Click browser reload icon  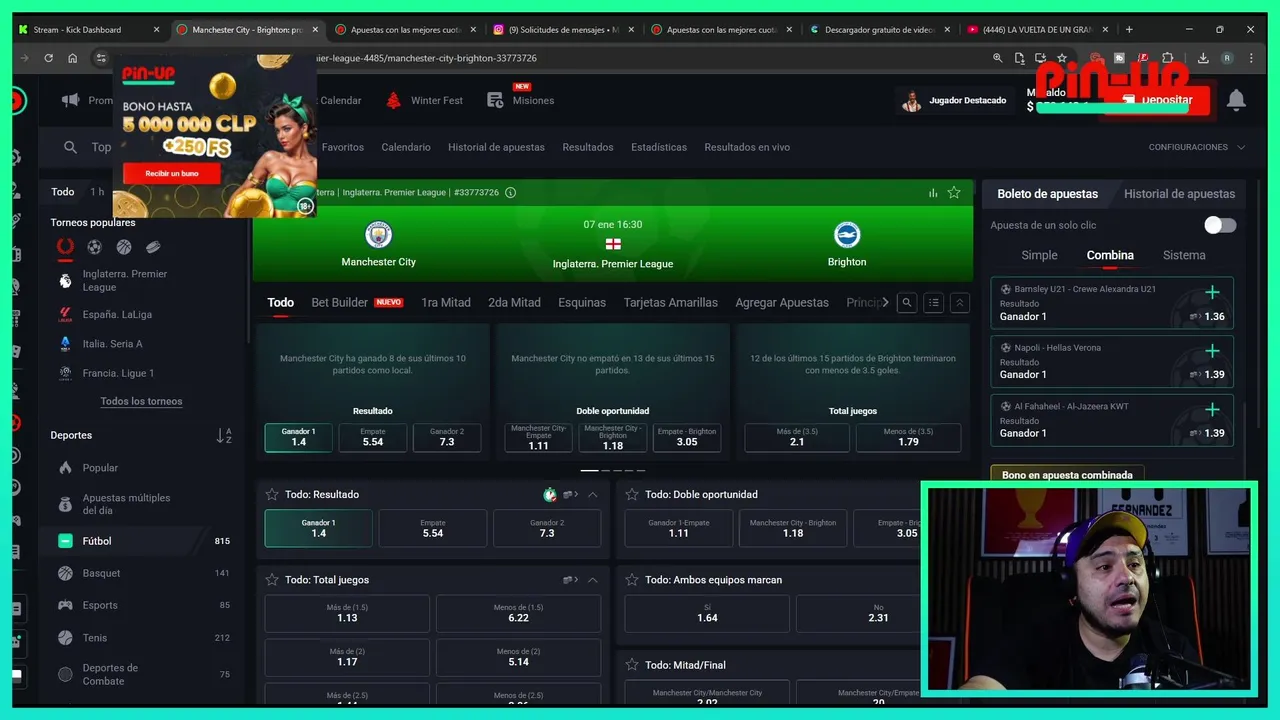(48, 58)
